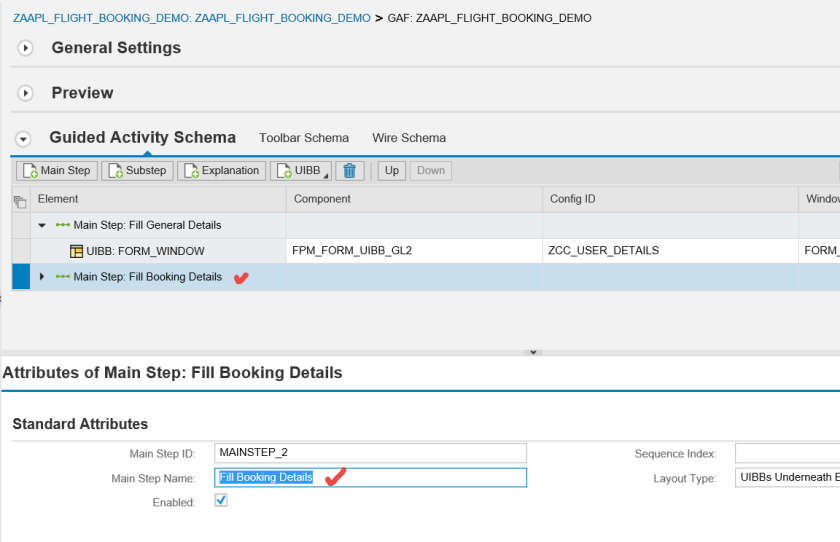The image size is (840, 542).
Task: Click the Substep add button
Action: coord(137,171)
